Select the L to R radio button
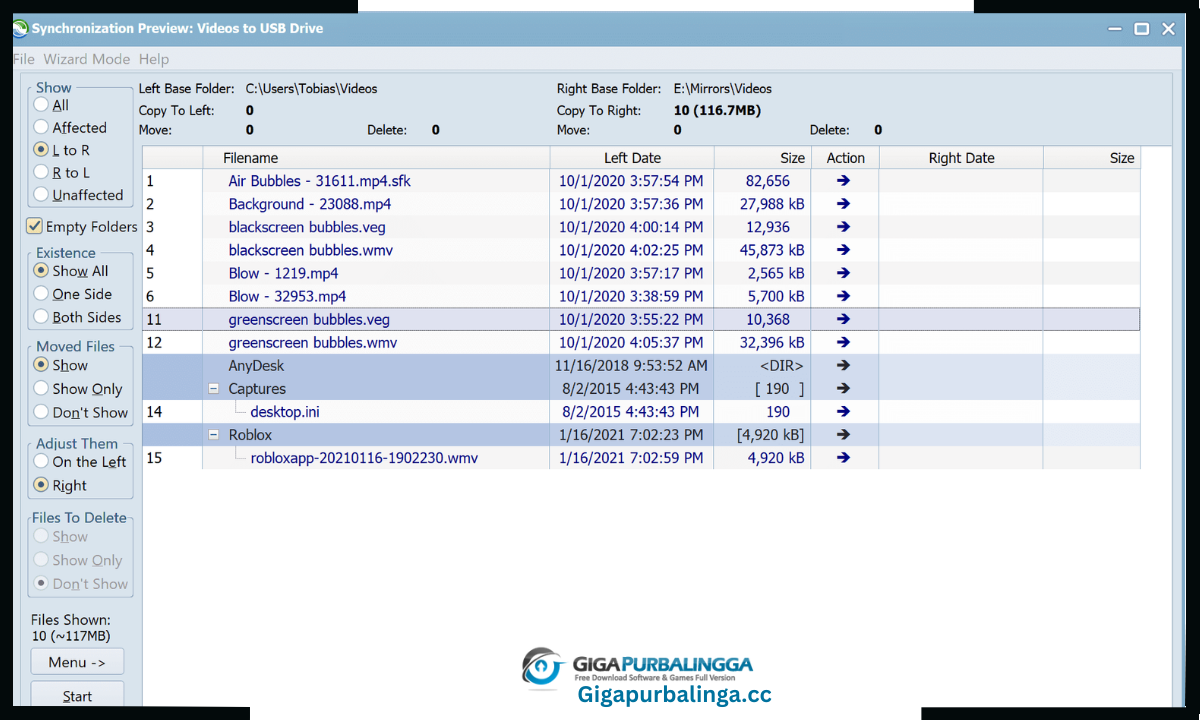The image size is (1200, 720). point(41,150)
